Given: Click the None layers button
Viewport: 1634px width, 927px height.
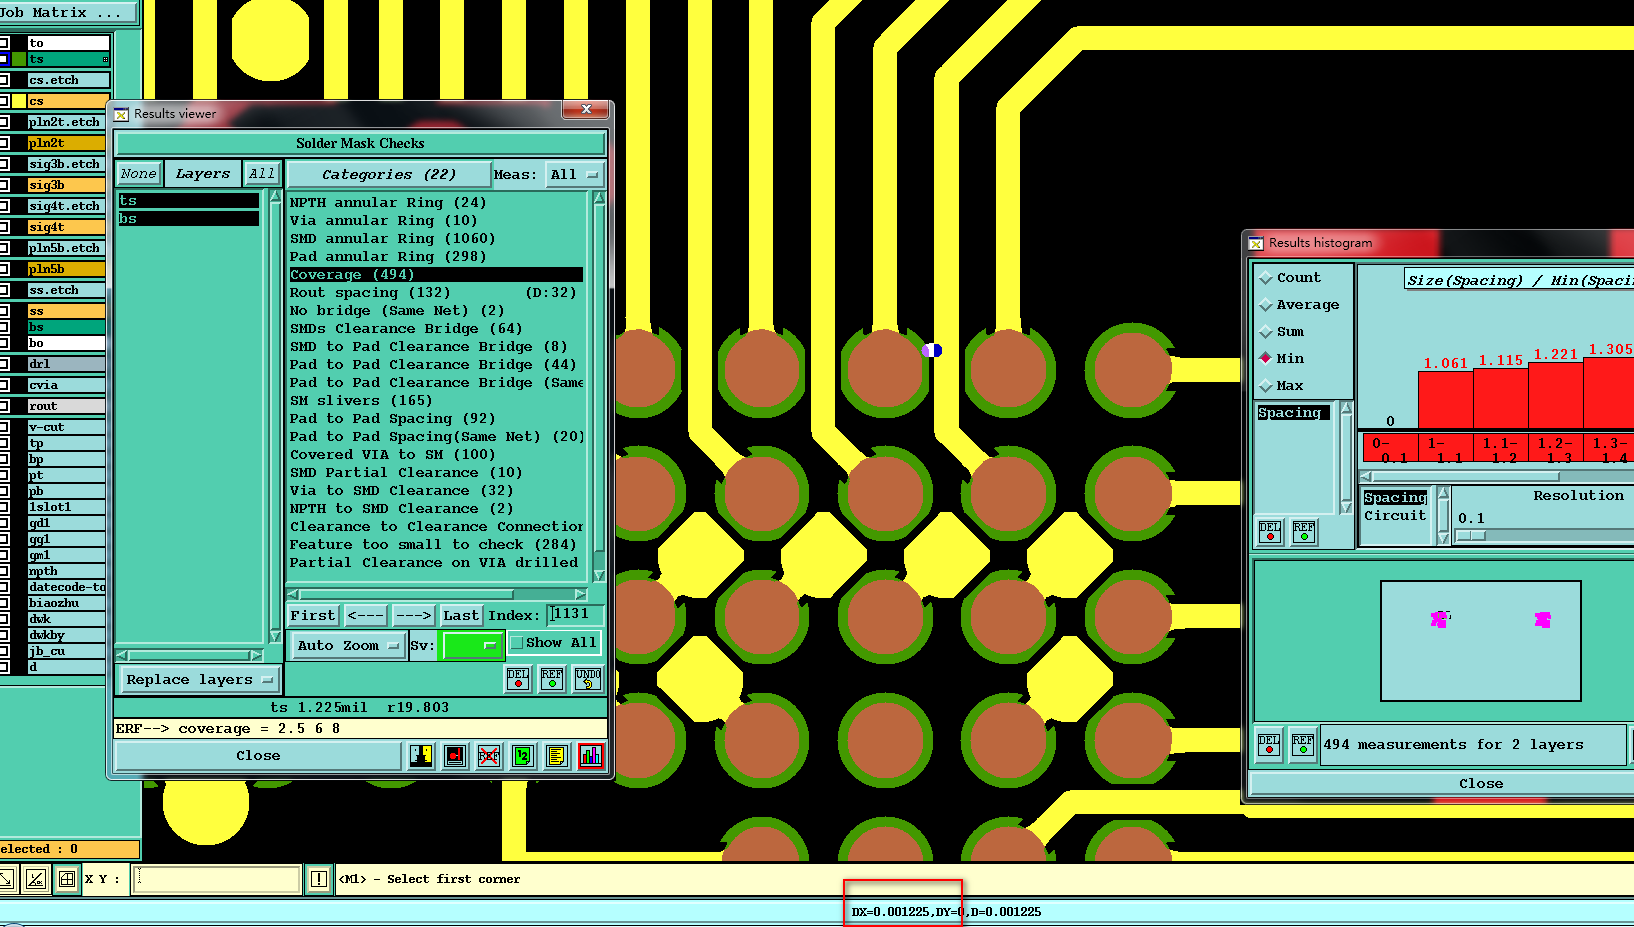Looking at the screenshot, I should coord(138,174).
